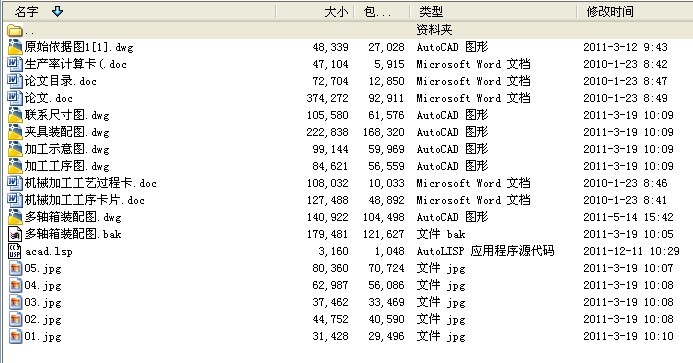Click packed size 104,498
Screen dimensions: 693x363
point(384,217)
